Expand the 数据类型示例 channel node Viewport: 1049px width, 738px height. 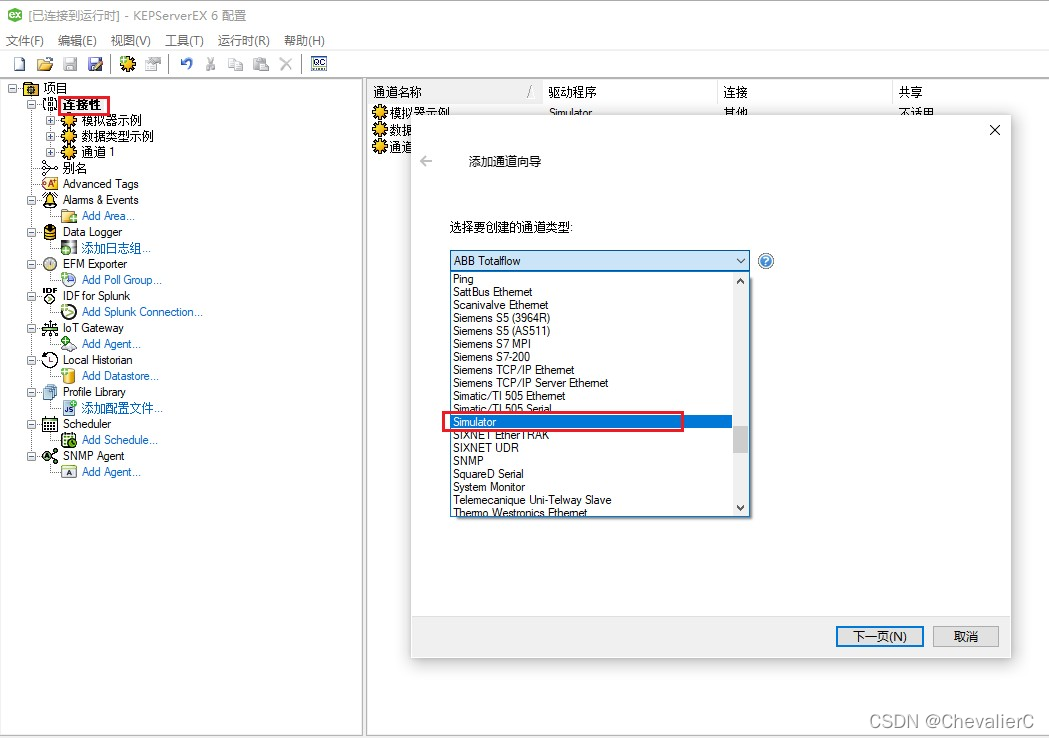click(50, 136)
